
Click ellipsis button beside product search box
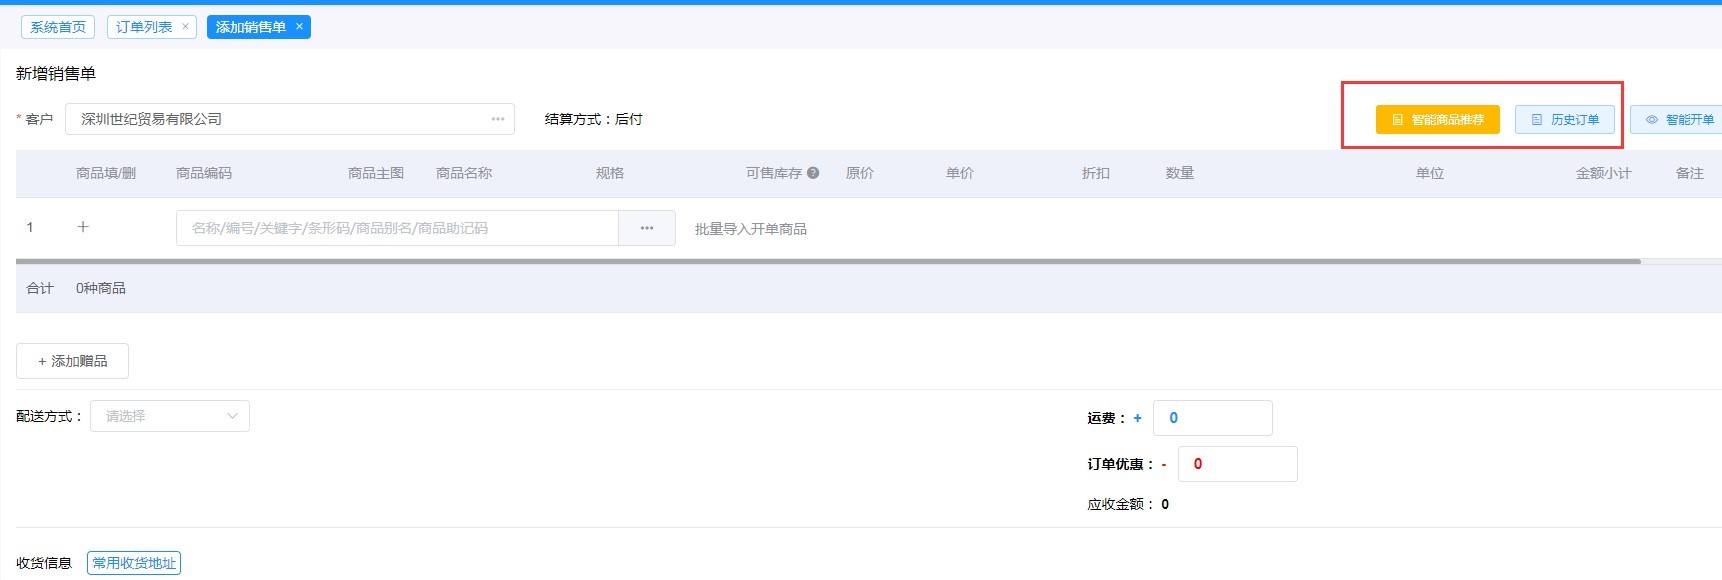(647, 228)
